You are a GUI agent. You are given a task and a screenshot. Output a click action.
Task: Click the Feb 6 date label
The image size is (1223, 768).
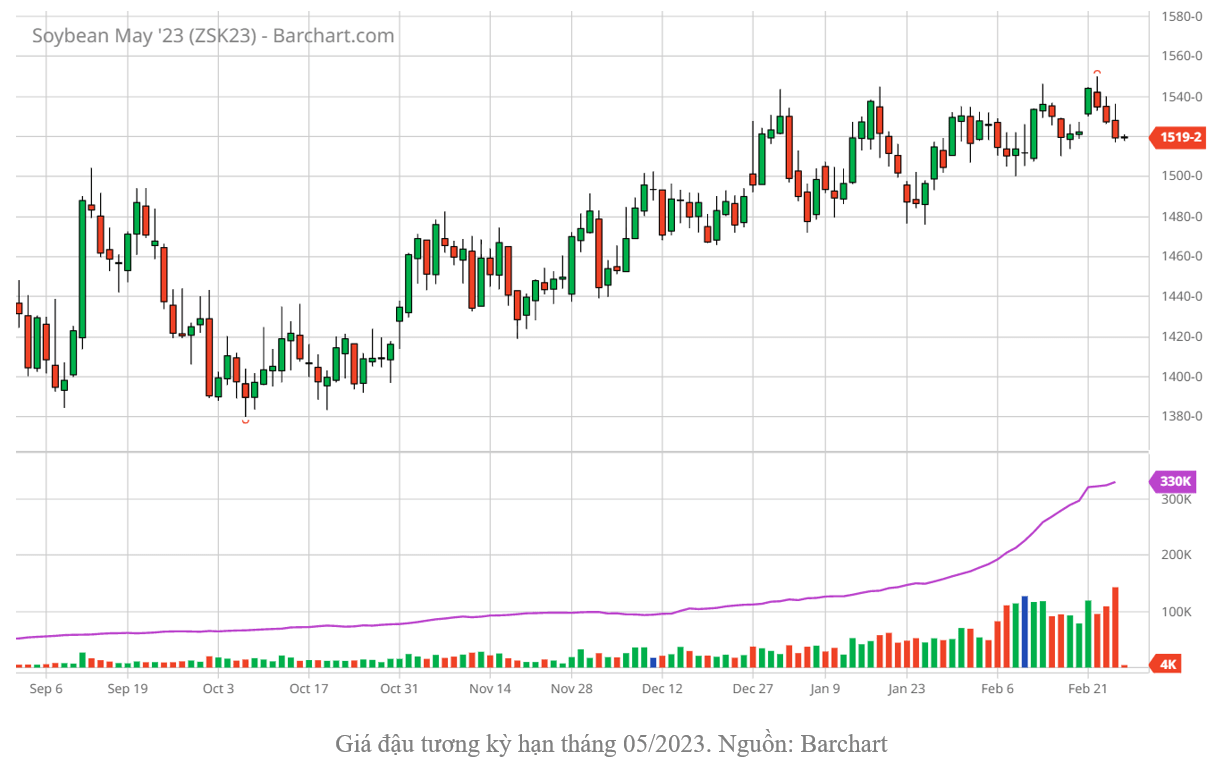(997, 689)
